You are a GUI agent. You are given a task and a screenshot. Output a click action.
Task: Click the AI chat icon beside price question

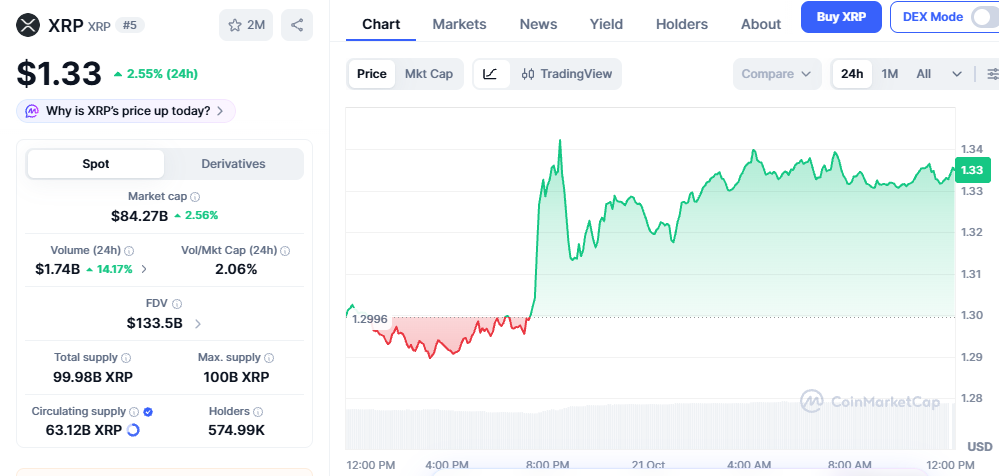click(x=32, y=111)
